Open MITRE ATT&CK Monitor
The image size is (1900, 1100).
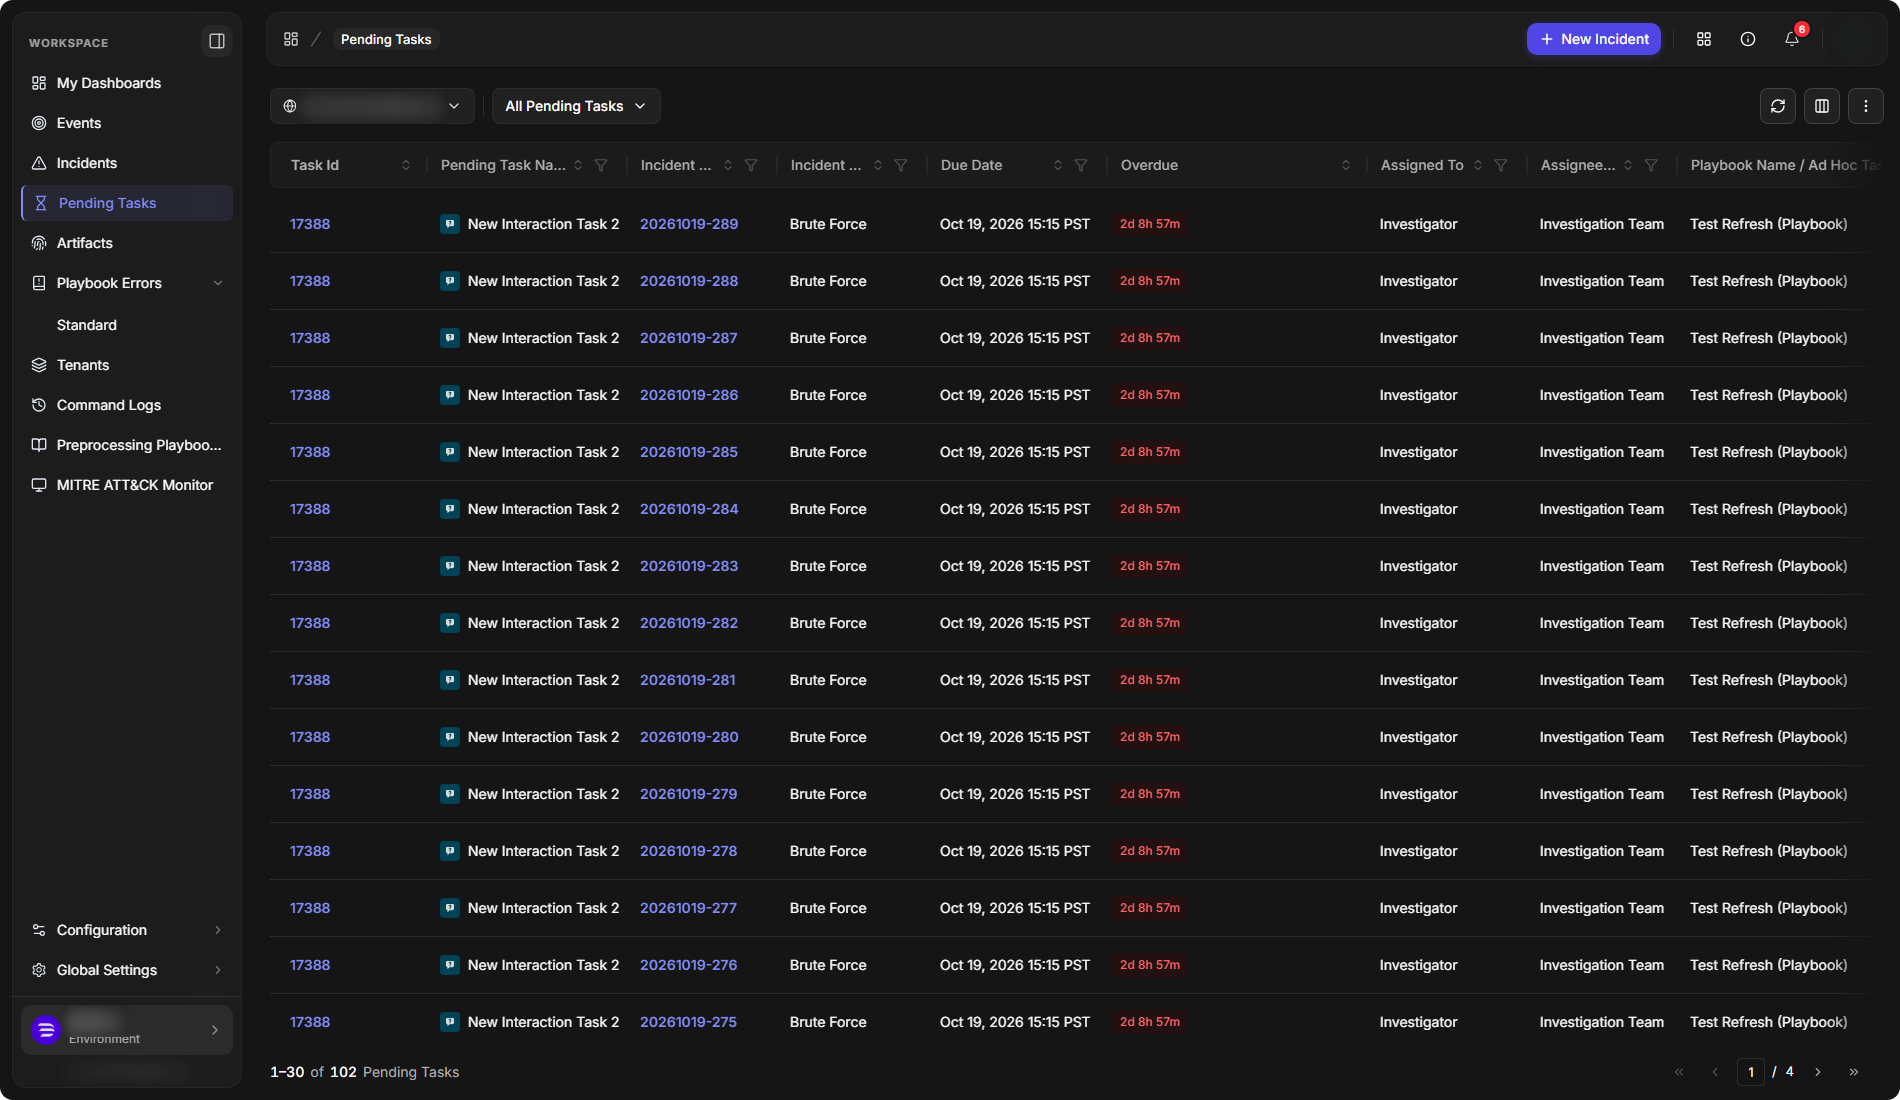127,485
